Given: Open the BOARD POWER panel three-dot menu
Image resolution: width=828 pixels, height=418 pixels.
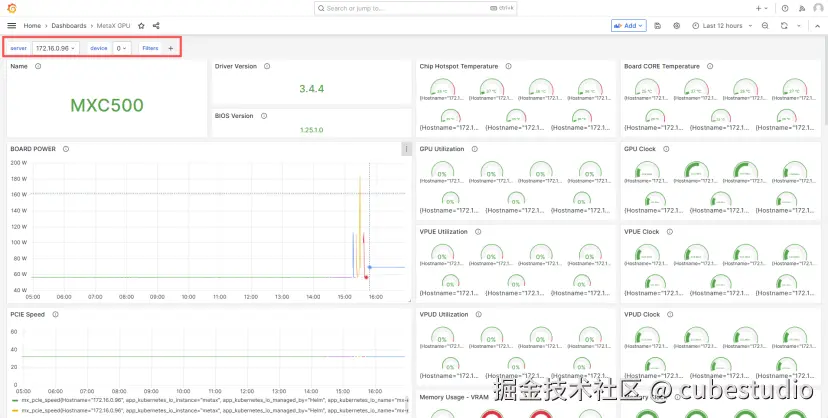Looking at the screenshot, I should 406,149.
